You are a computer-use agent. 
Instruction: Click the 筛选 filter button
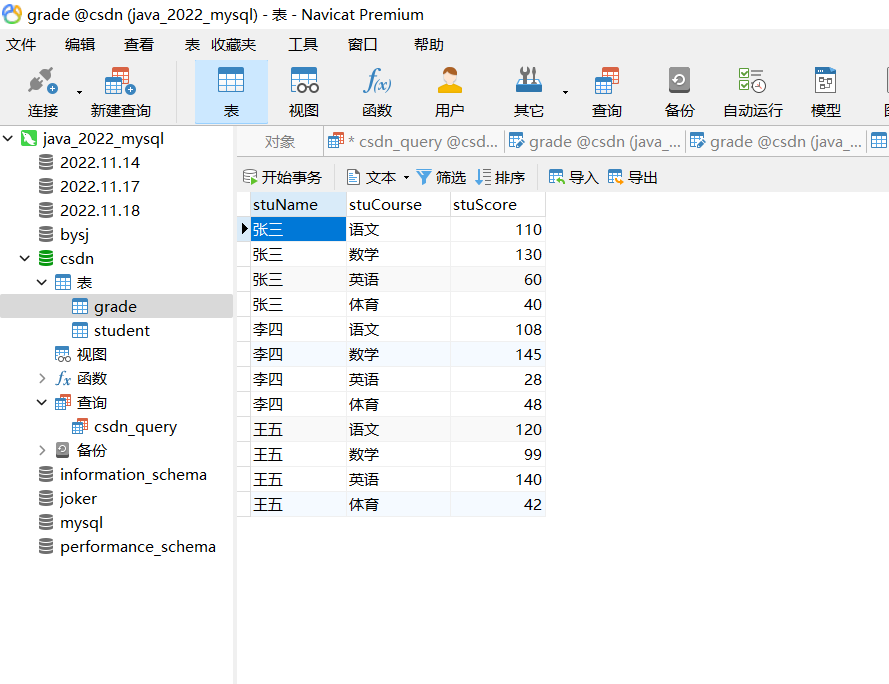[441, 178]
